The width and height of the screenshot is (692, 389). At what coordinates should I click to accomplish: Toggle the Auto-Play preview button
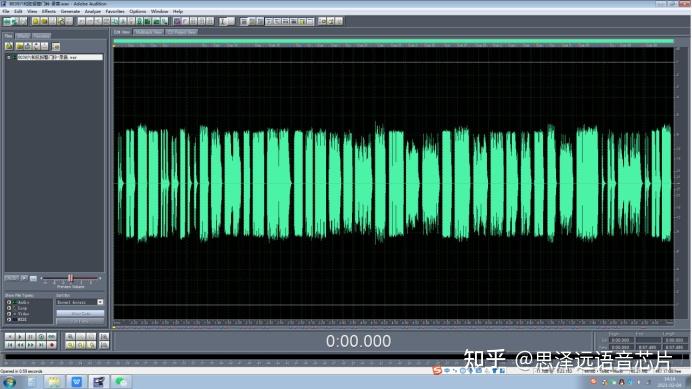(x=11, y=278)
